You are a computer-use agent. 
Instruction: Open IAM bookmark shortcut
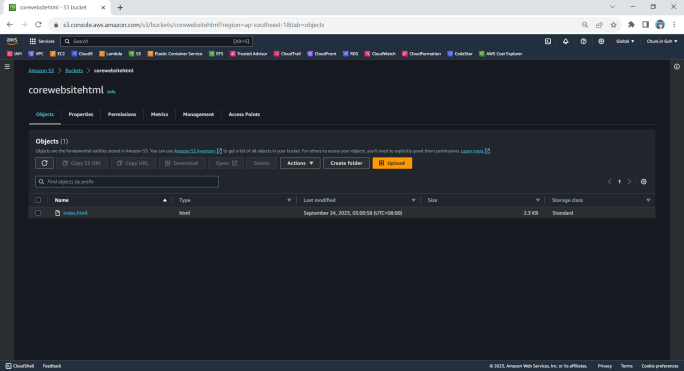pos(14,54)
